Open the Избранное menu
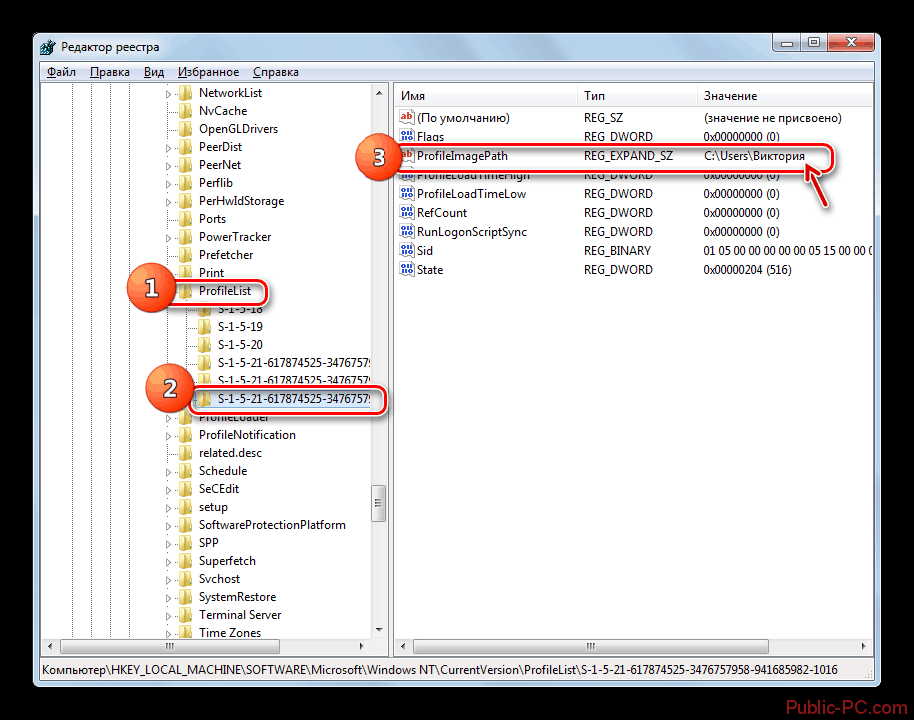Screen dimensions: 914x720 point(208,72)
